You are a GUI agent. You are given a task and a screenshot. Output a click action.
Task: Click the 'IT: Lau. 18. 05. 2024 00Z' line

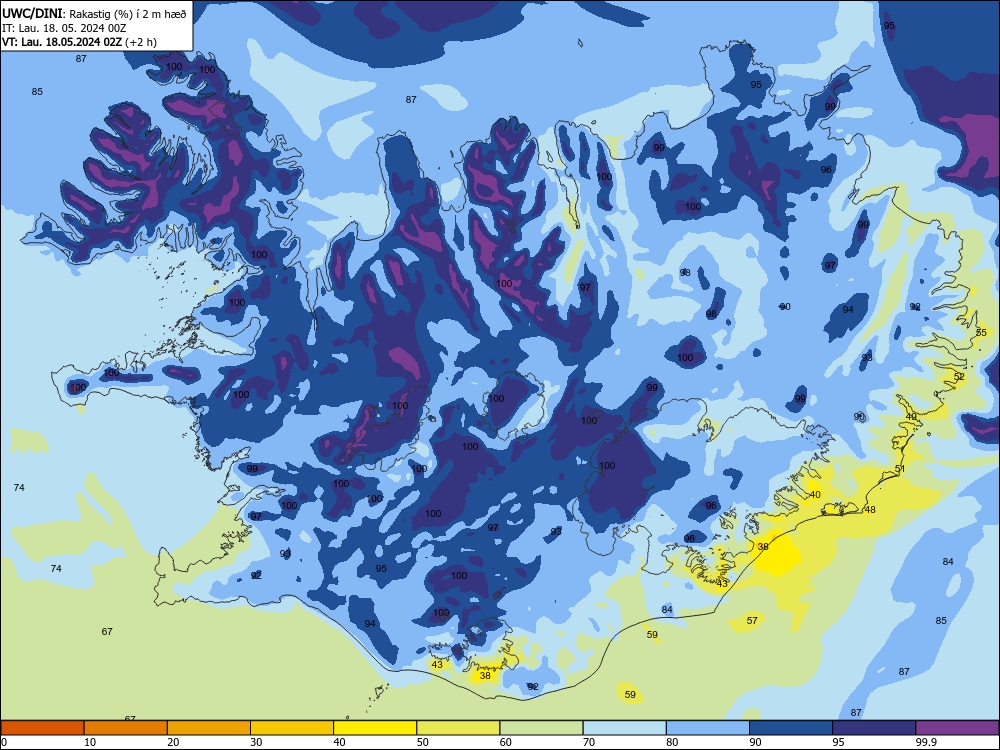point(64,28)
